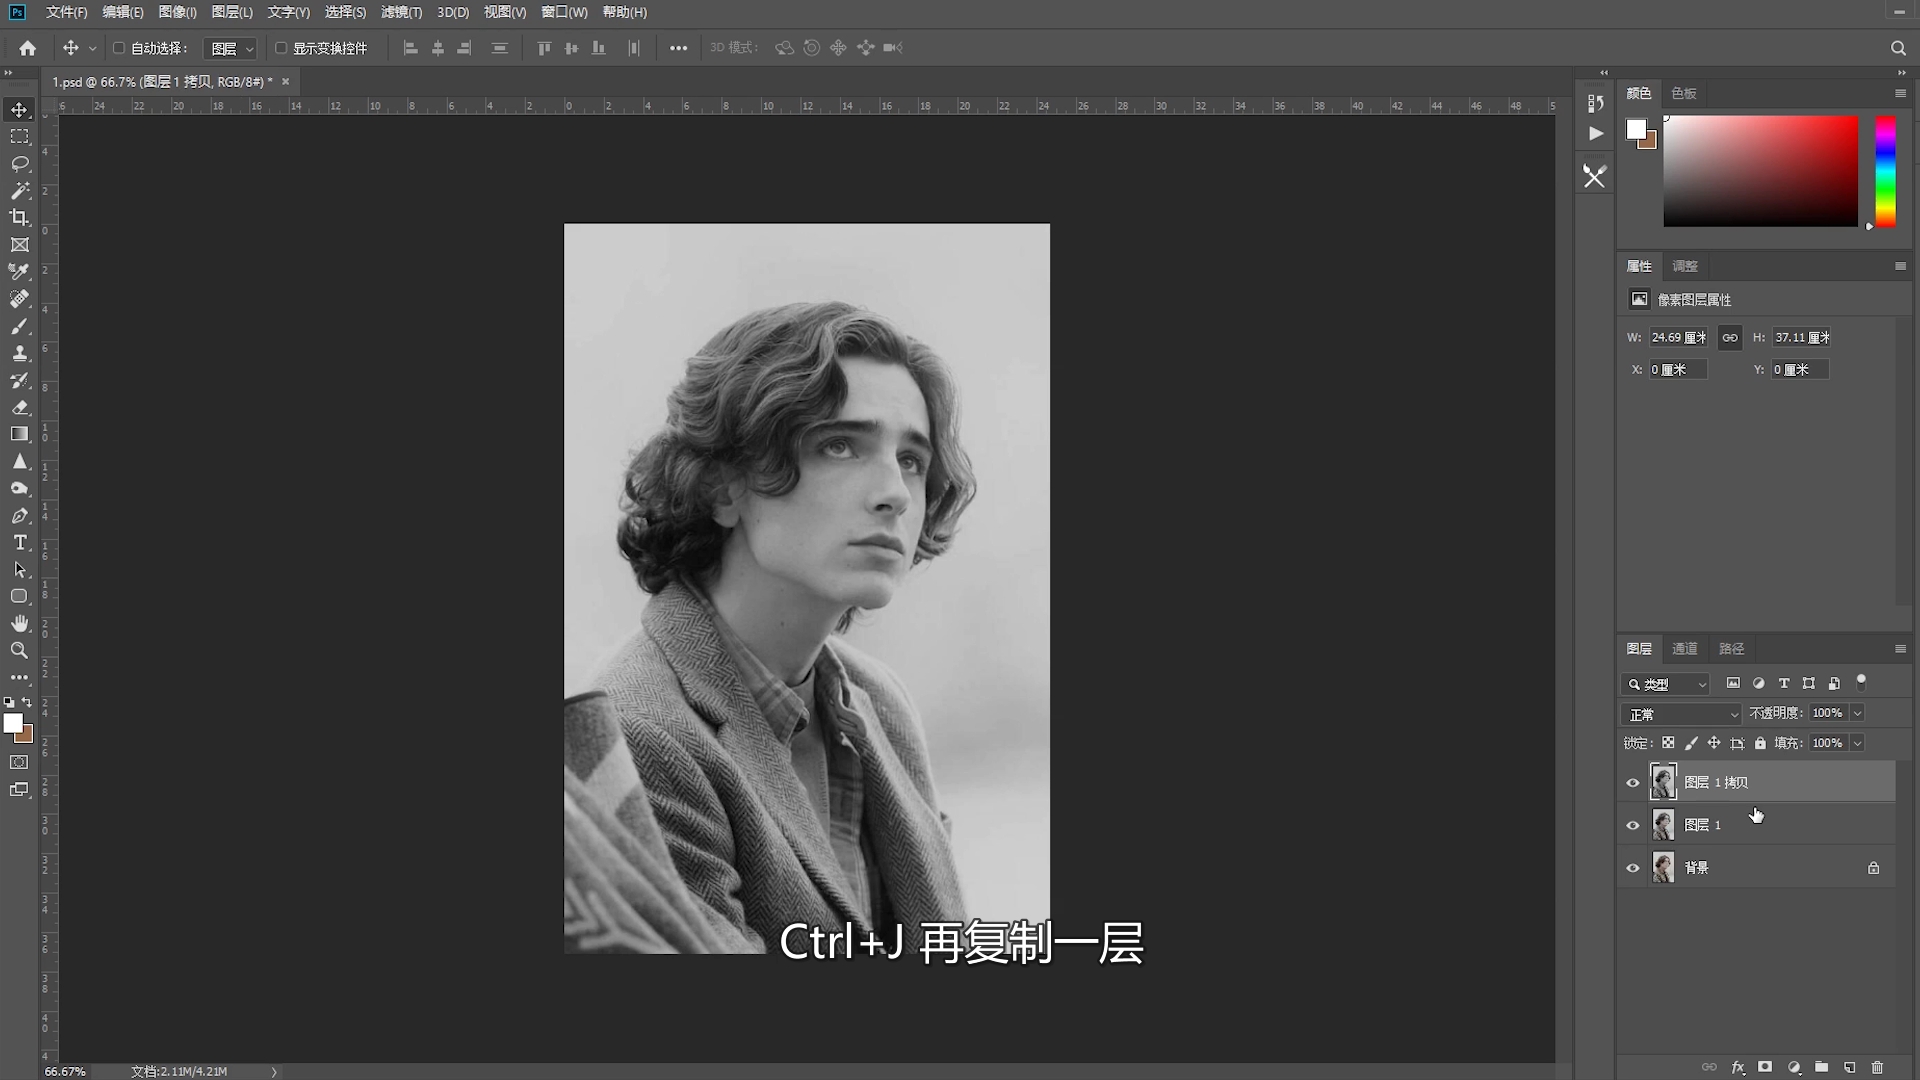Select the Eraser tool
Image resolution: width=1920 pixels, height=1080 pixels.
tap(19, 407)
